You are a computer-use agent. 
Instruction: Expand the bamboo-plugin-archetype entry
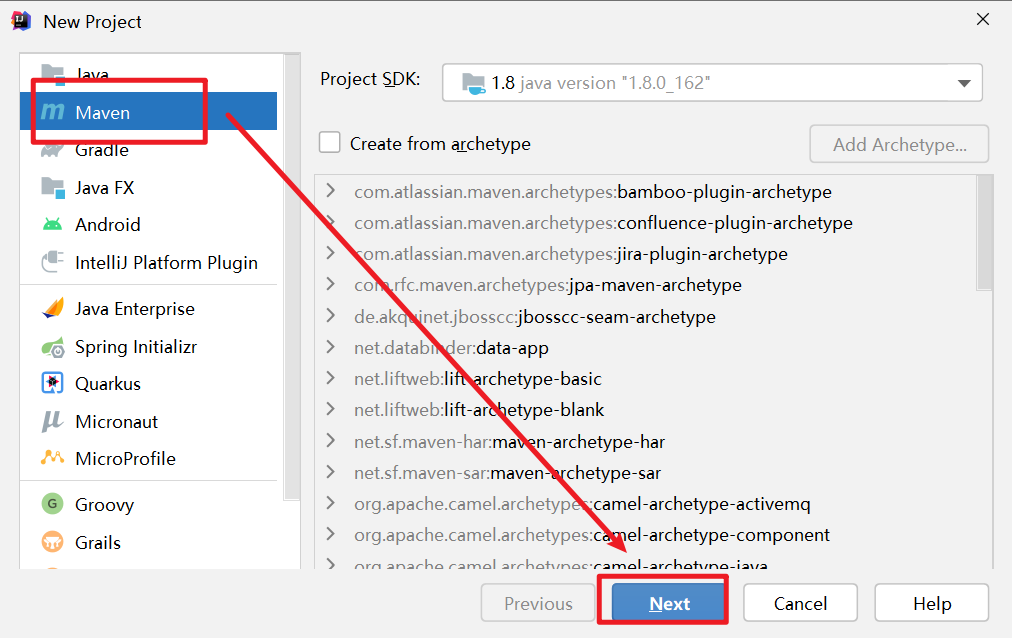point(331,191)
